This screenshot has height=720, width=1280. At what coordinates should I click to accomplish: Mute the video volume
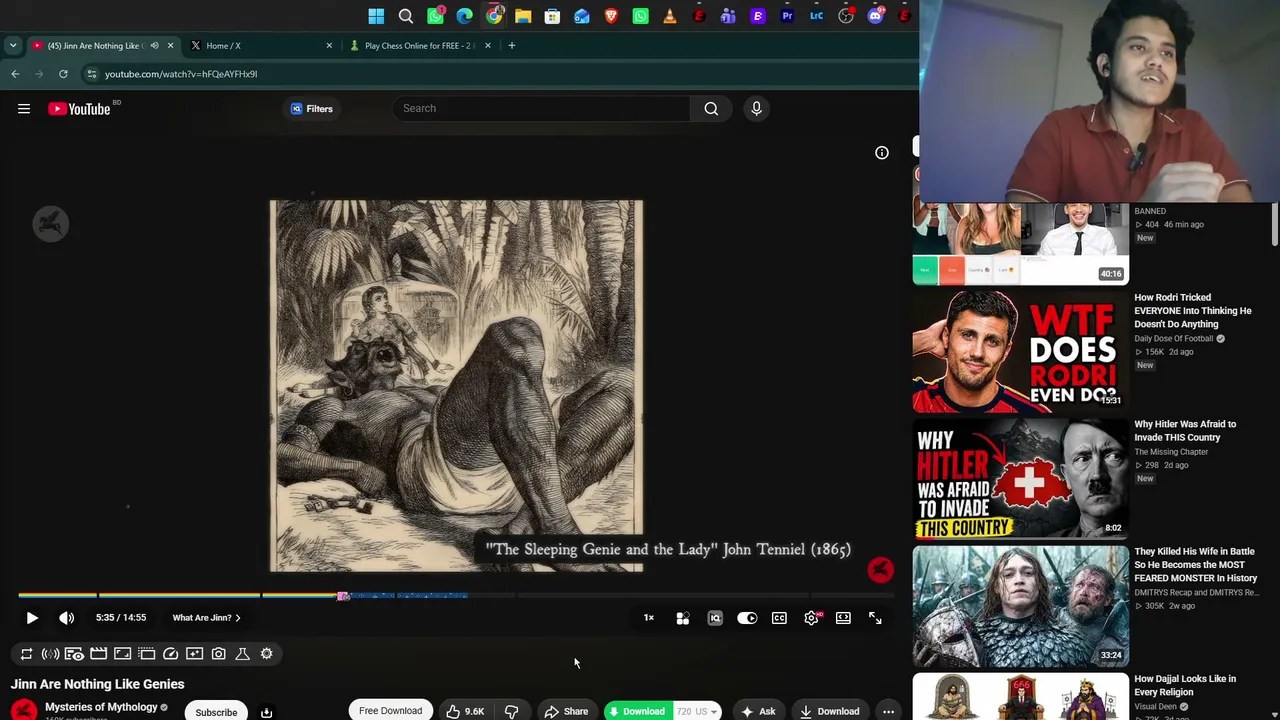click(x=67, y=618)
